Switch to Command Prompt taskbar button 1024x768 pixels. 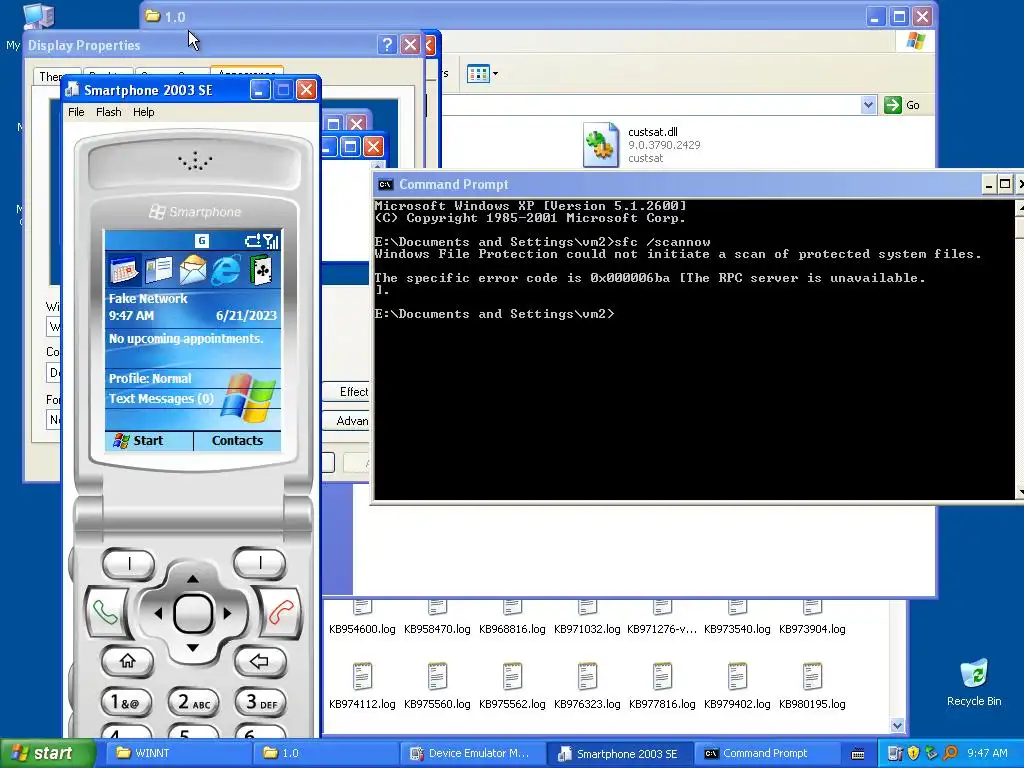(x=765, y=753)
